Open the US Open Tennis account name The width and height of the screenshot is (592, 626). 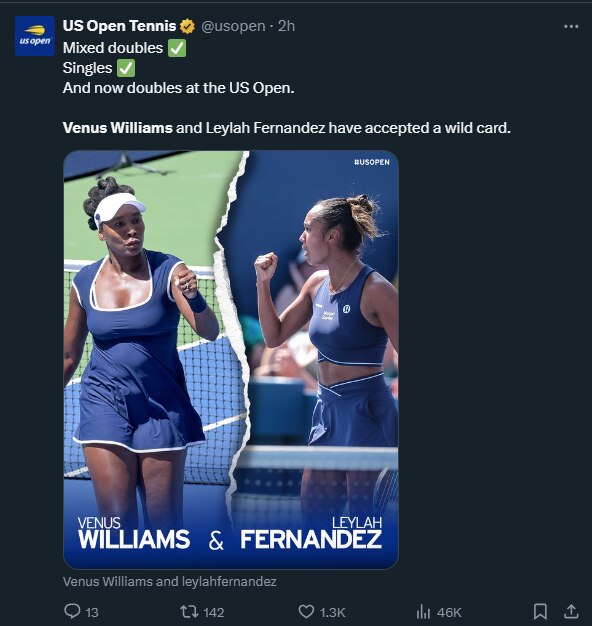119,26
